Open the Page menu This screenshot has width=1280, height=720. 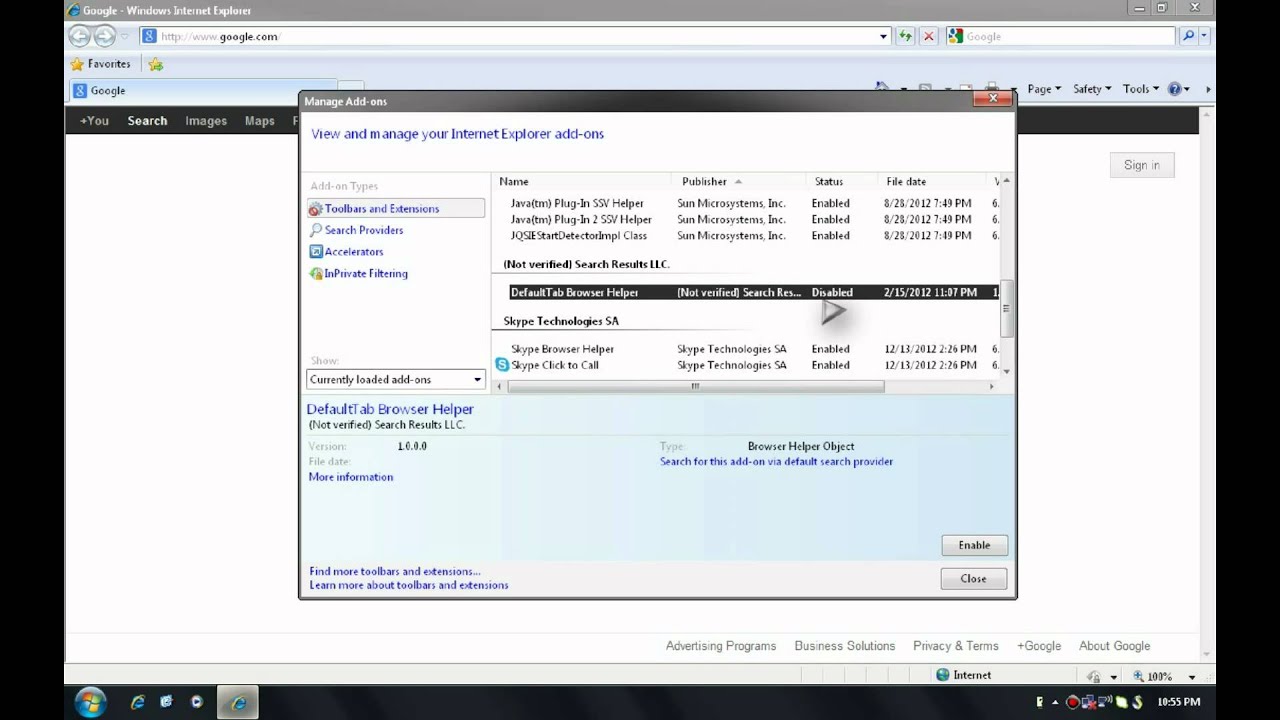pyautogui.click(x=1043, y=89)
